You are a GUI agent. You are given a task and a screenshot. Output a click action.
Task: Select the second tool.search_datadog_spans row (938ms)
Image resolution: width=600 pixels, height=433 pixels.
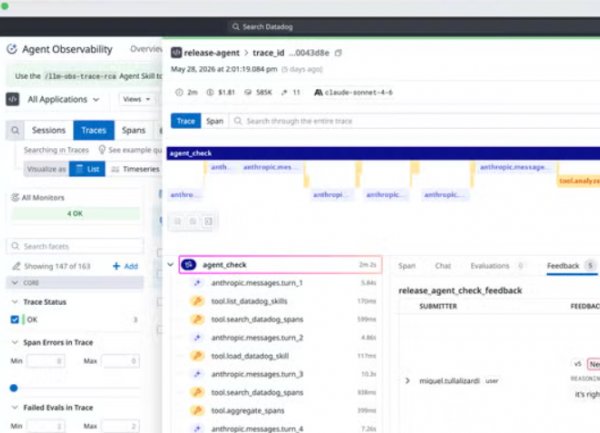click(281, 392)
